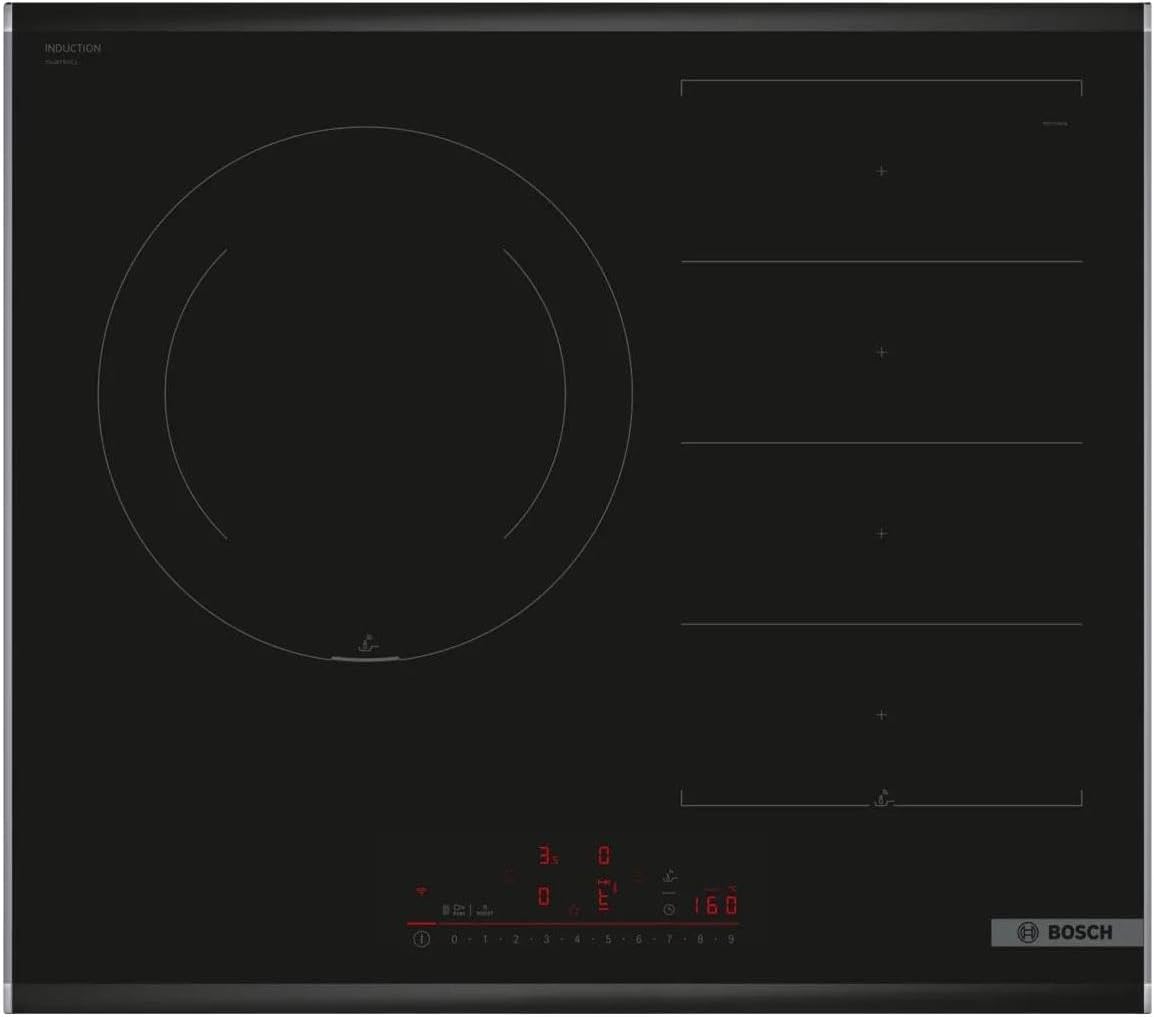The height and width of the screenshot is (1017, 1154).
Task: Tap the boost function button
Action: click(x=484, y=910)
